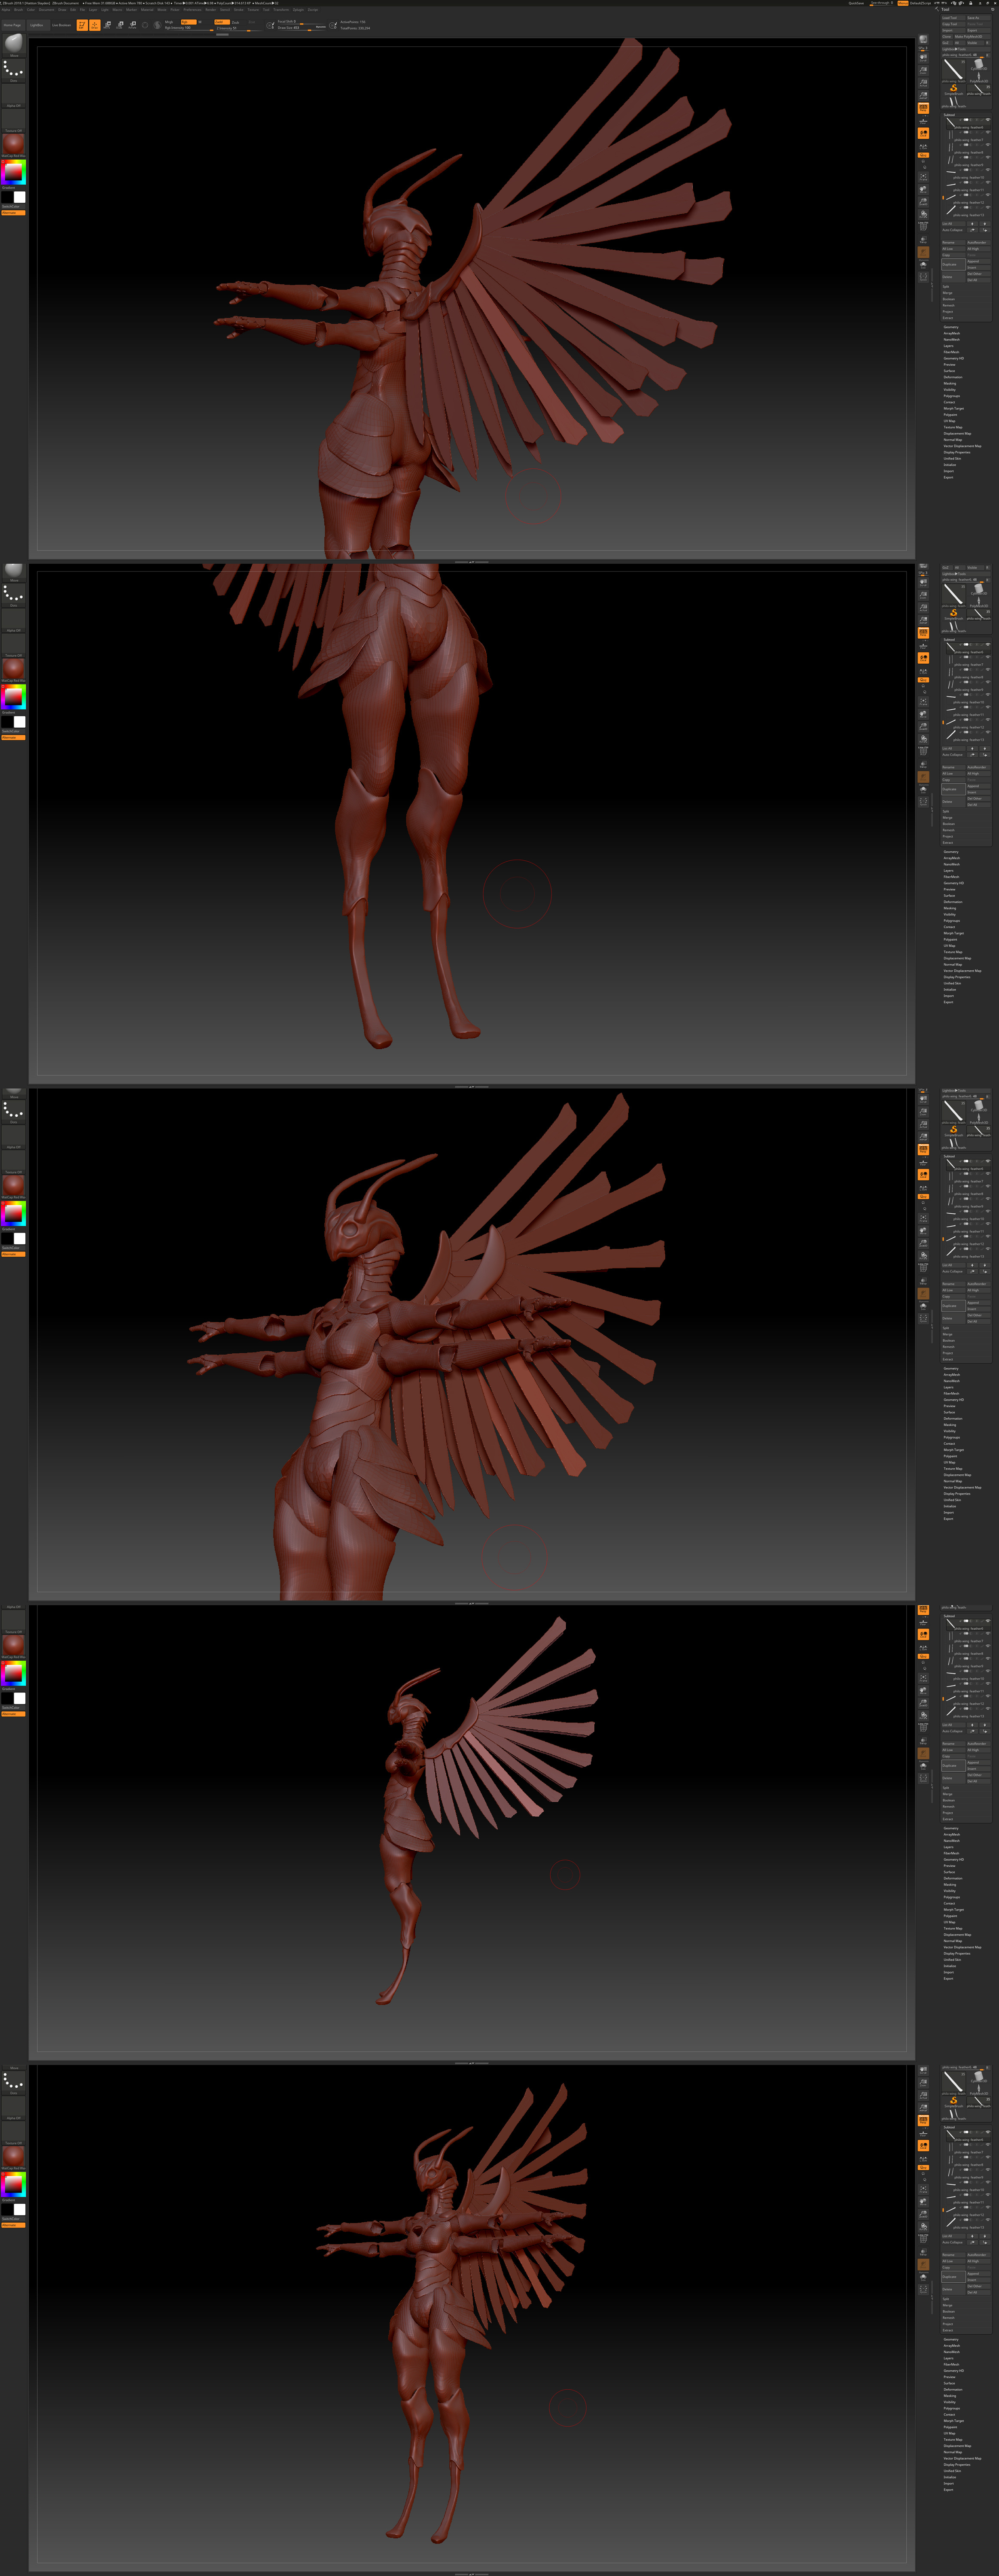
Task: Load previous UI layout icon
Action: point(954,3)
